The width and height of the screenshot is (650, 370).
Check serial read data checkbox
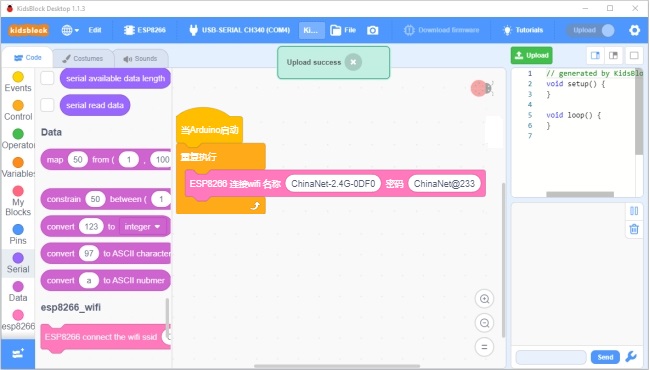47,105
